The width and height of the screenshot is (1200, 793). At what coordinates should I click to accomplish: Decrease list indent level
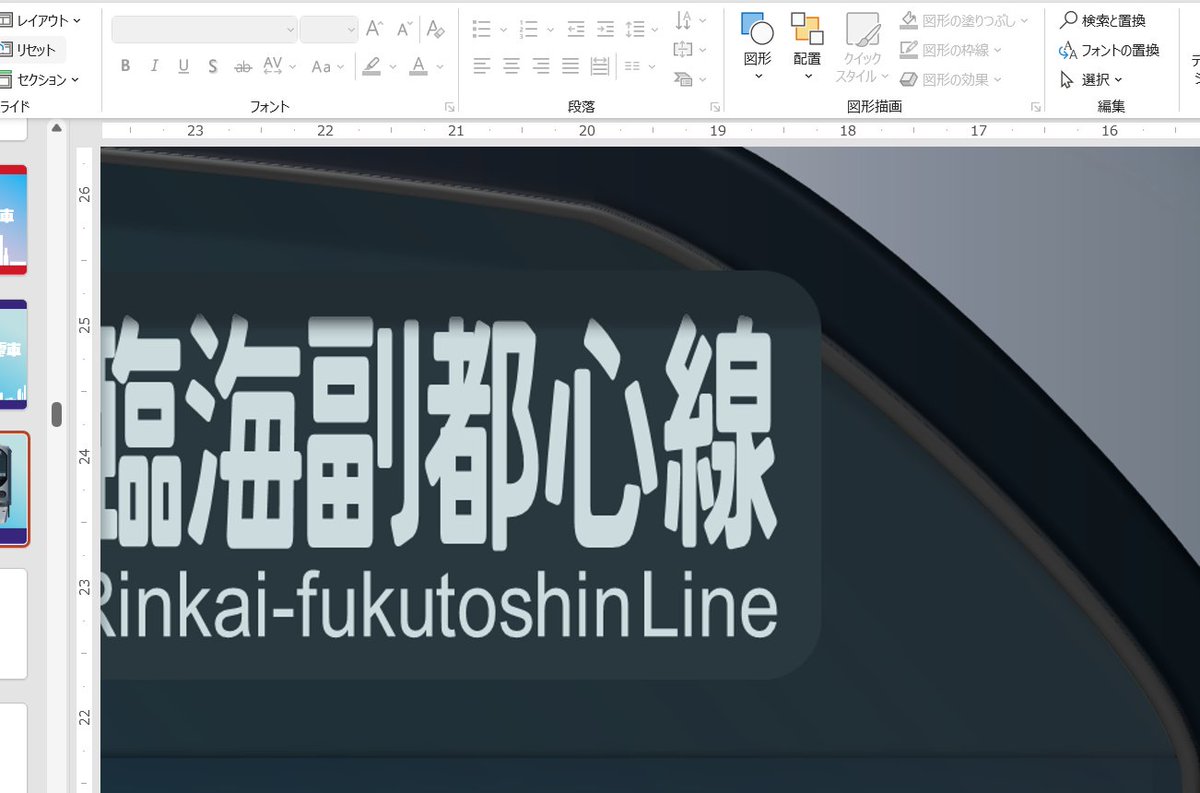[x=575, y=29]
